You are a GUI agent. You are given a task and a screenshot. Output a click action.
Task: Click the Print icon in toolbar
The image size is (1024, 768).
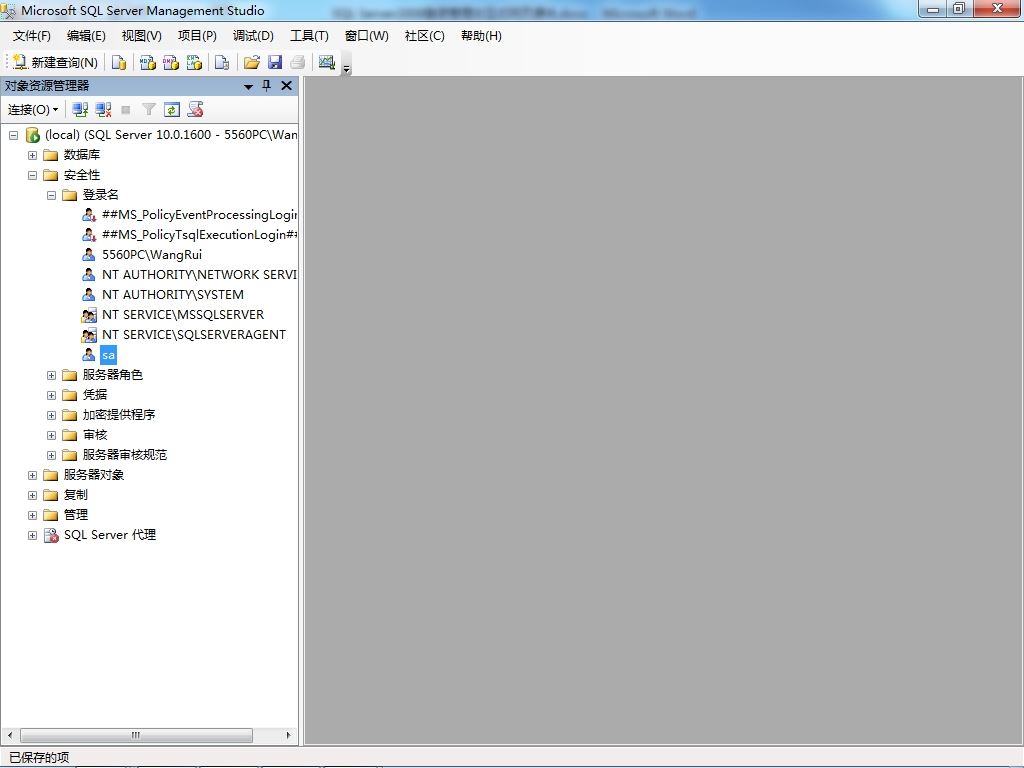tap(298, 62)
